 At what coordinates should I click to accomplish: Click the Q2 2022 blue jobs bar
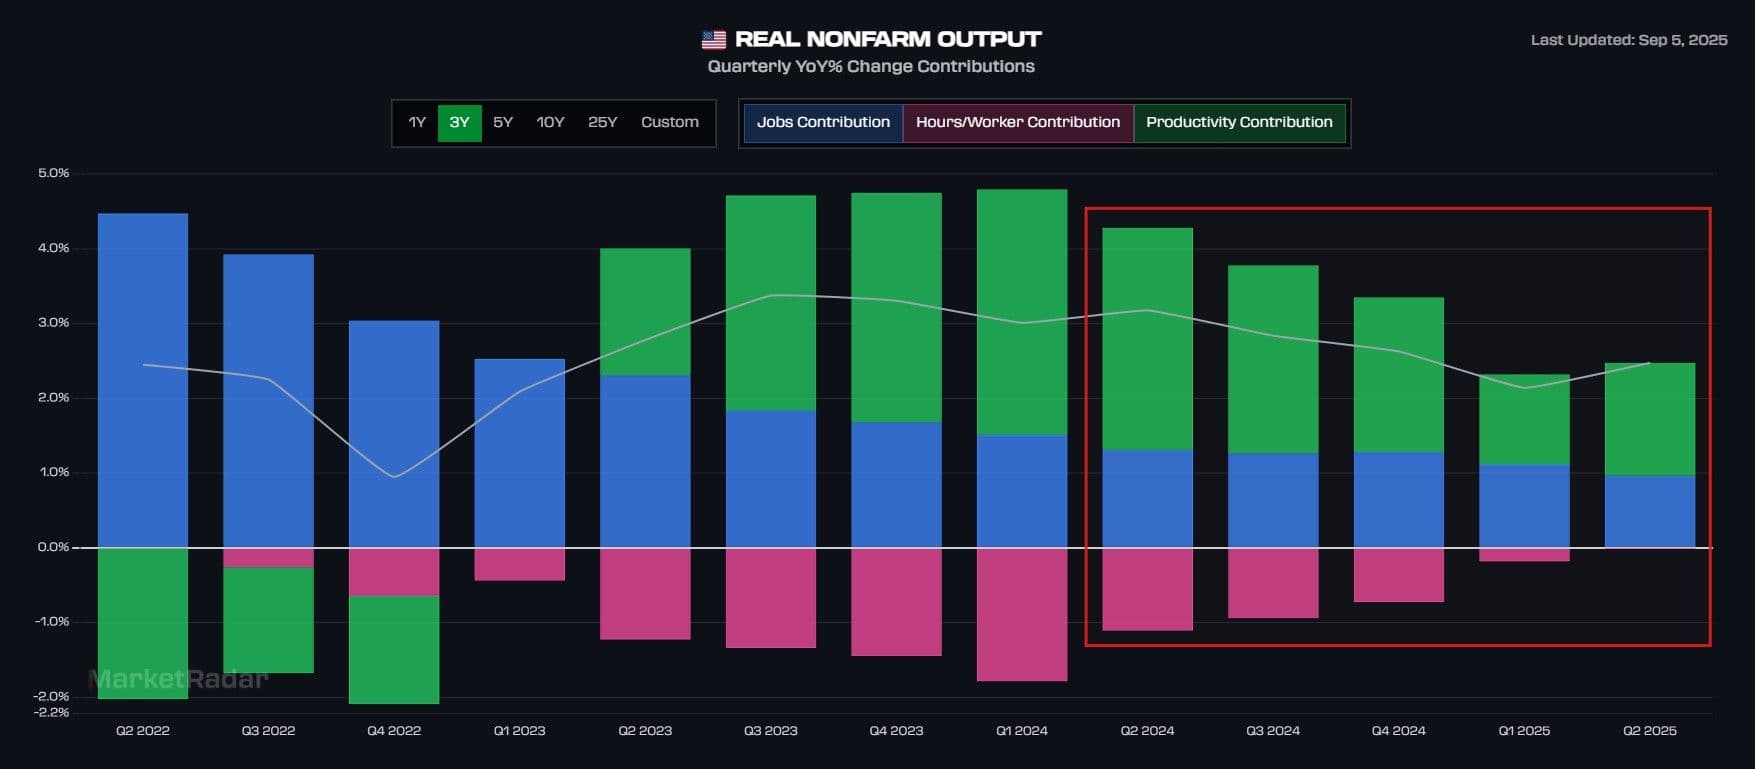(x=143, y=380)
